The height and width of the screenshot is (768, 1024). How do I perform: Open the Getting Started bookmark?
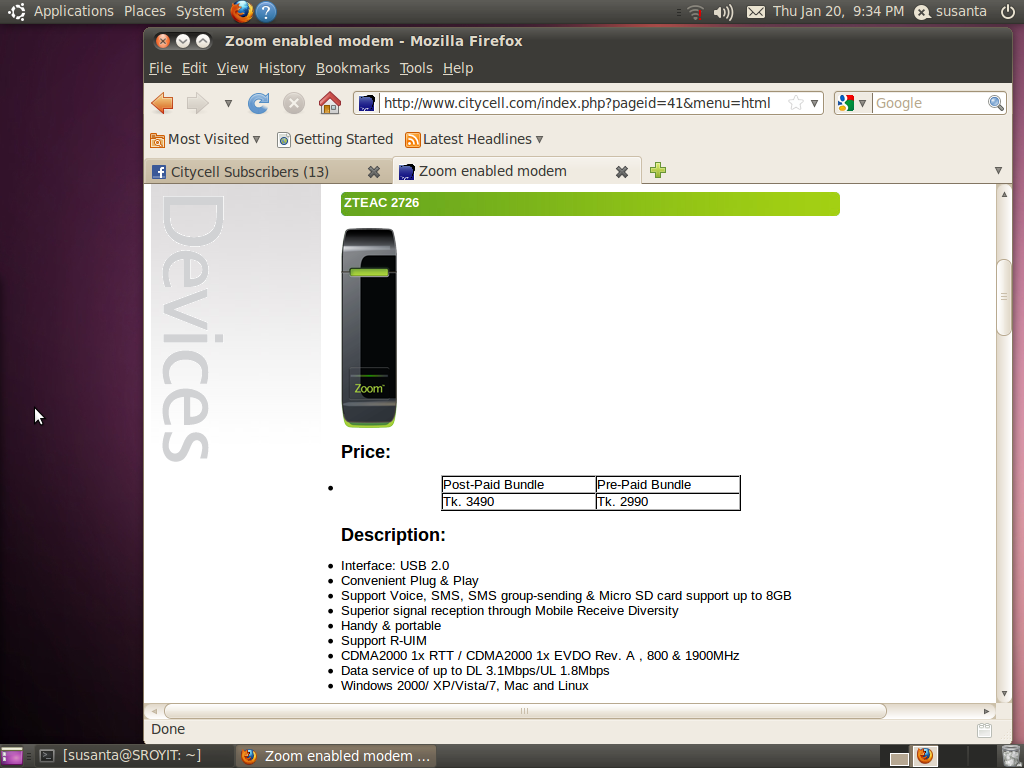coord(335,139)
